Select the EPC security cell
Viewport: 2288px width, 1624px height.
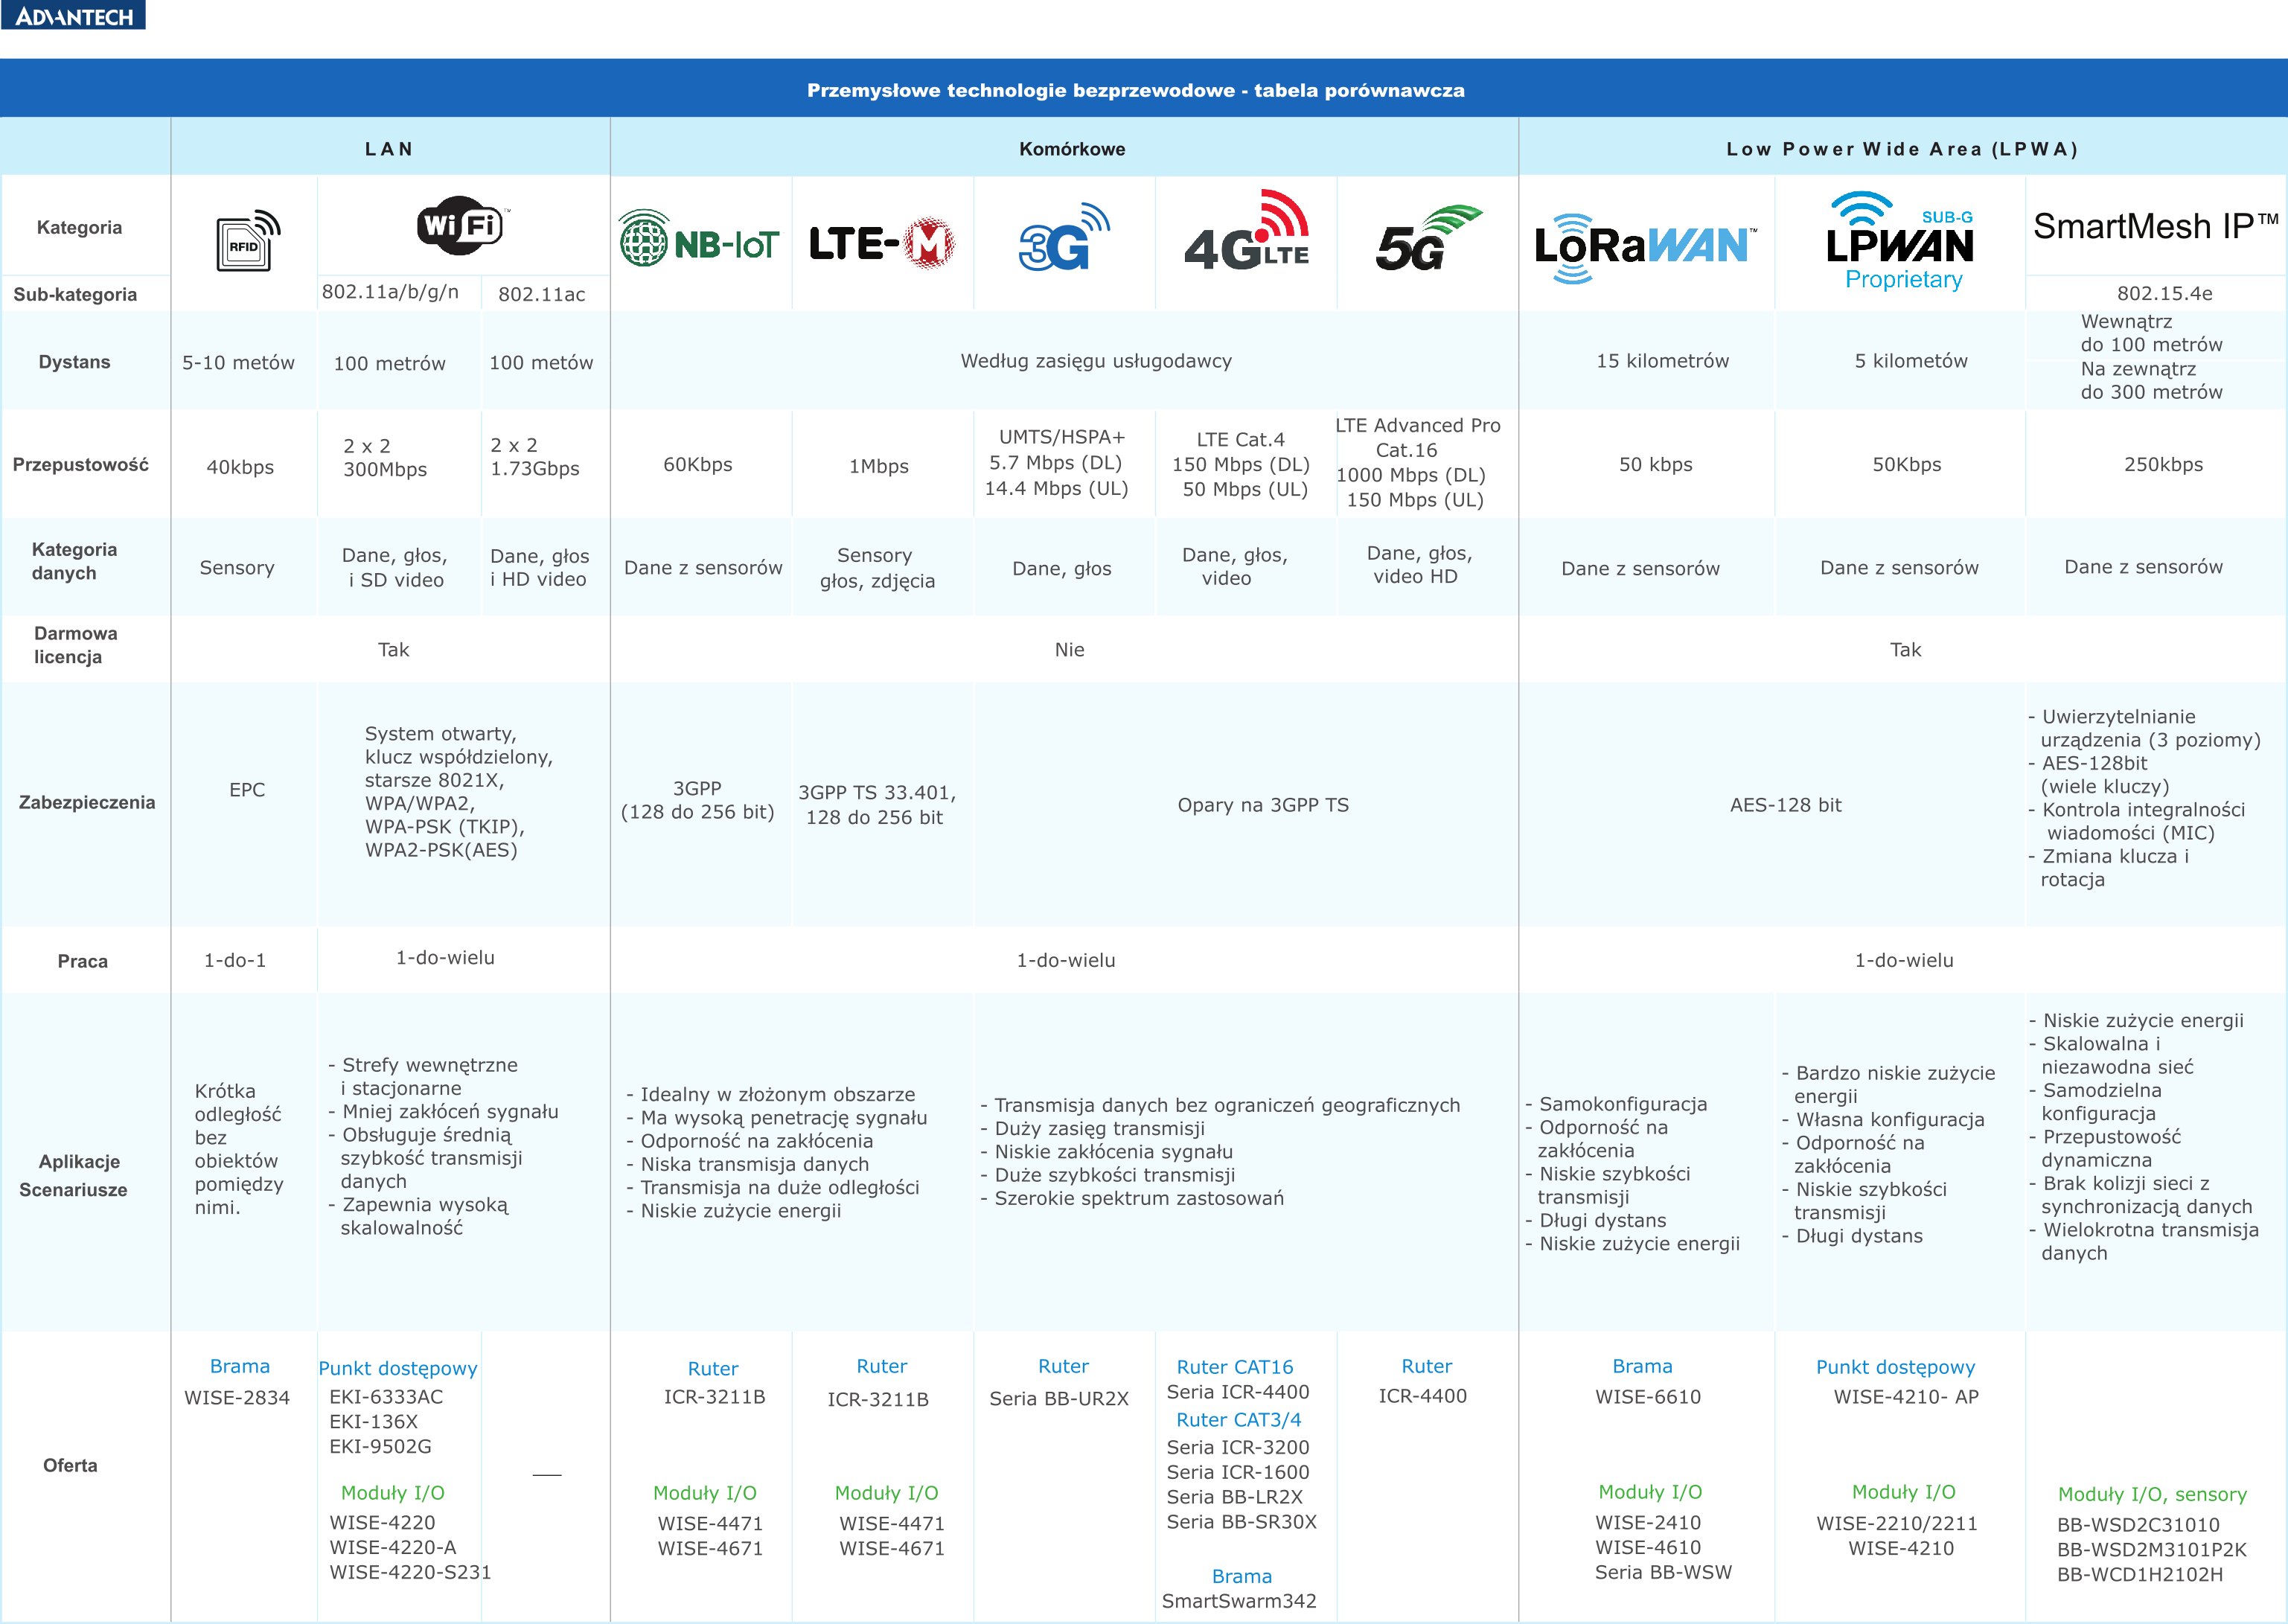[x=247, y=790]
